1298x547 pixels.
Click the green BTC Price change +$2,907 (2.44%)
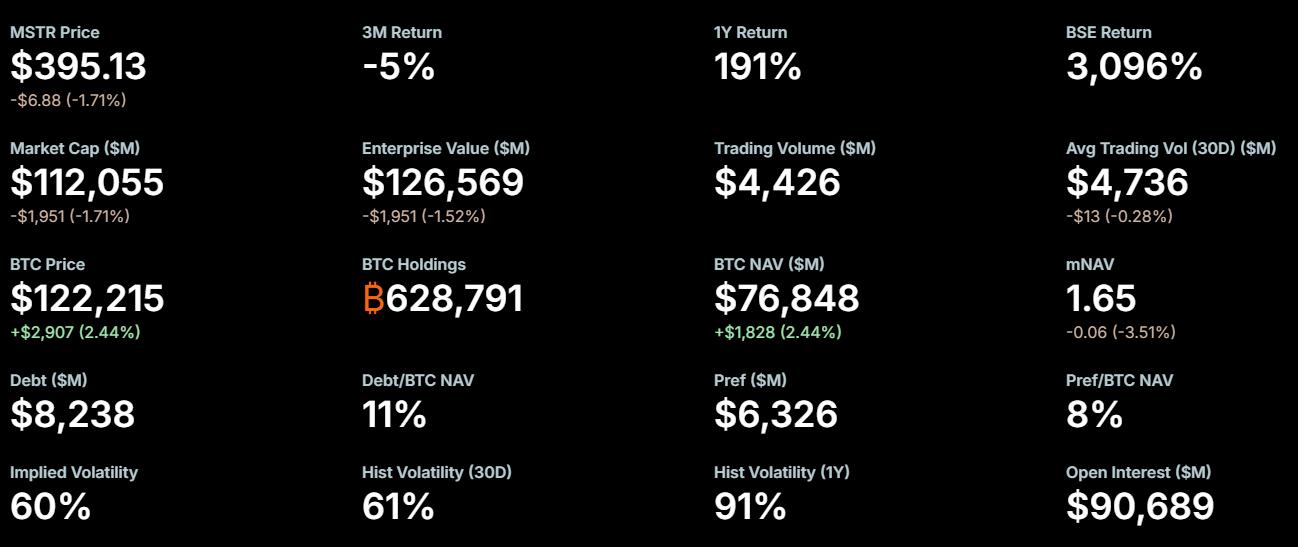tap(75, 332)
